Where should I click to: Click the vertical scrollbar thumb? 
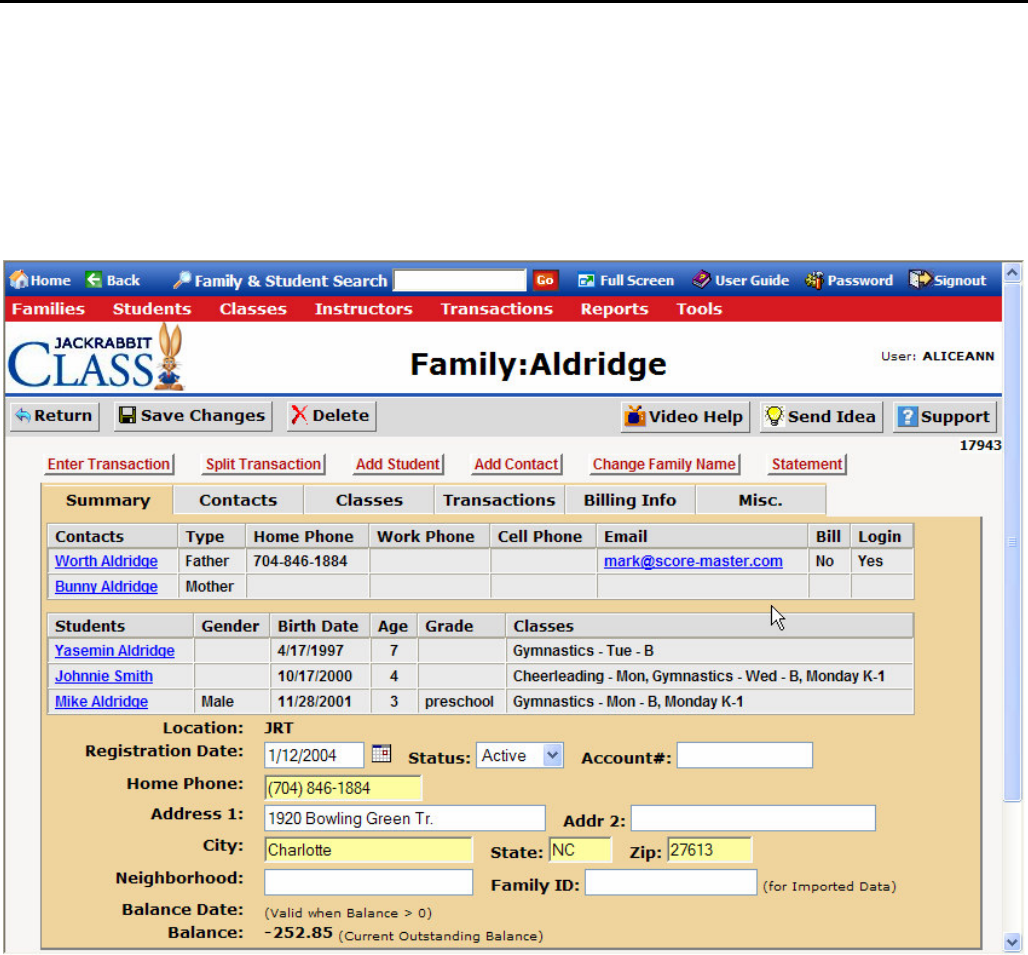[x=1012, y=542]
